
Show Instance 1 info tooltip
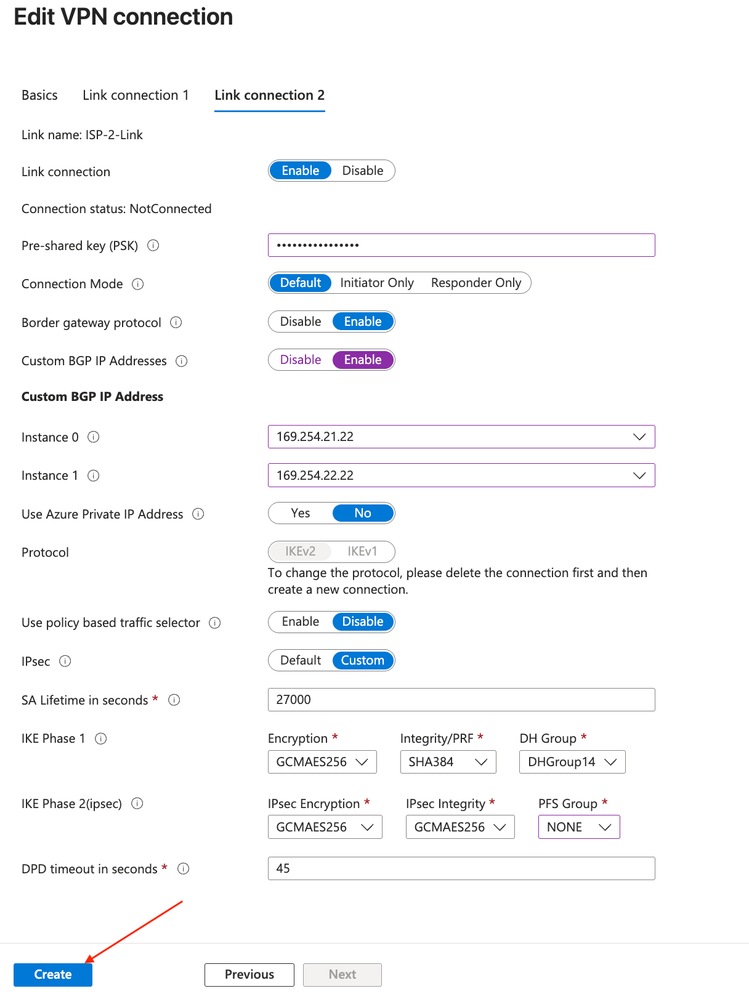click(x=93, y=475)
